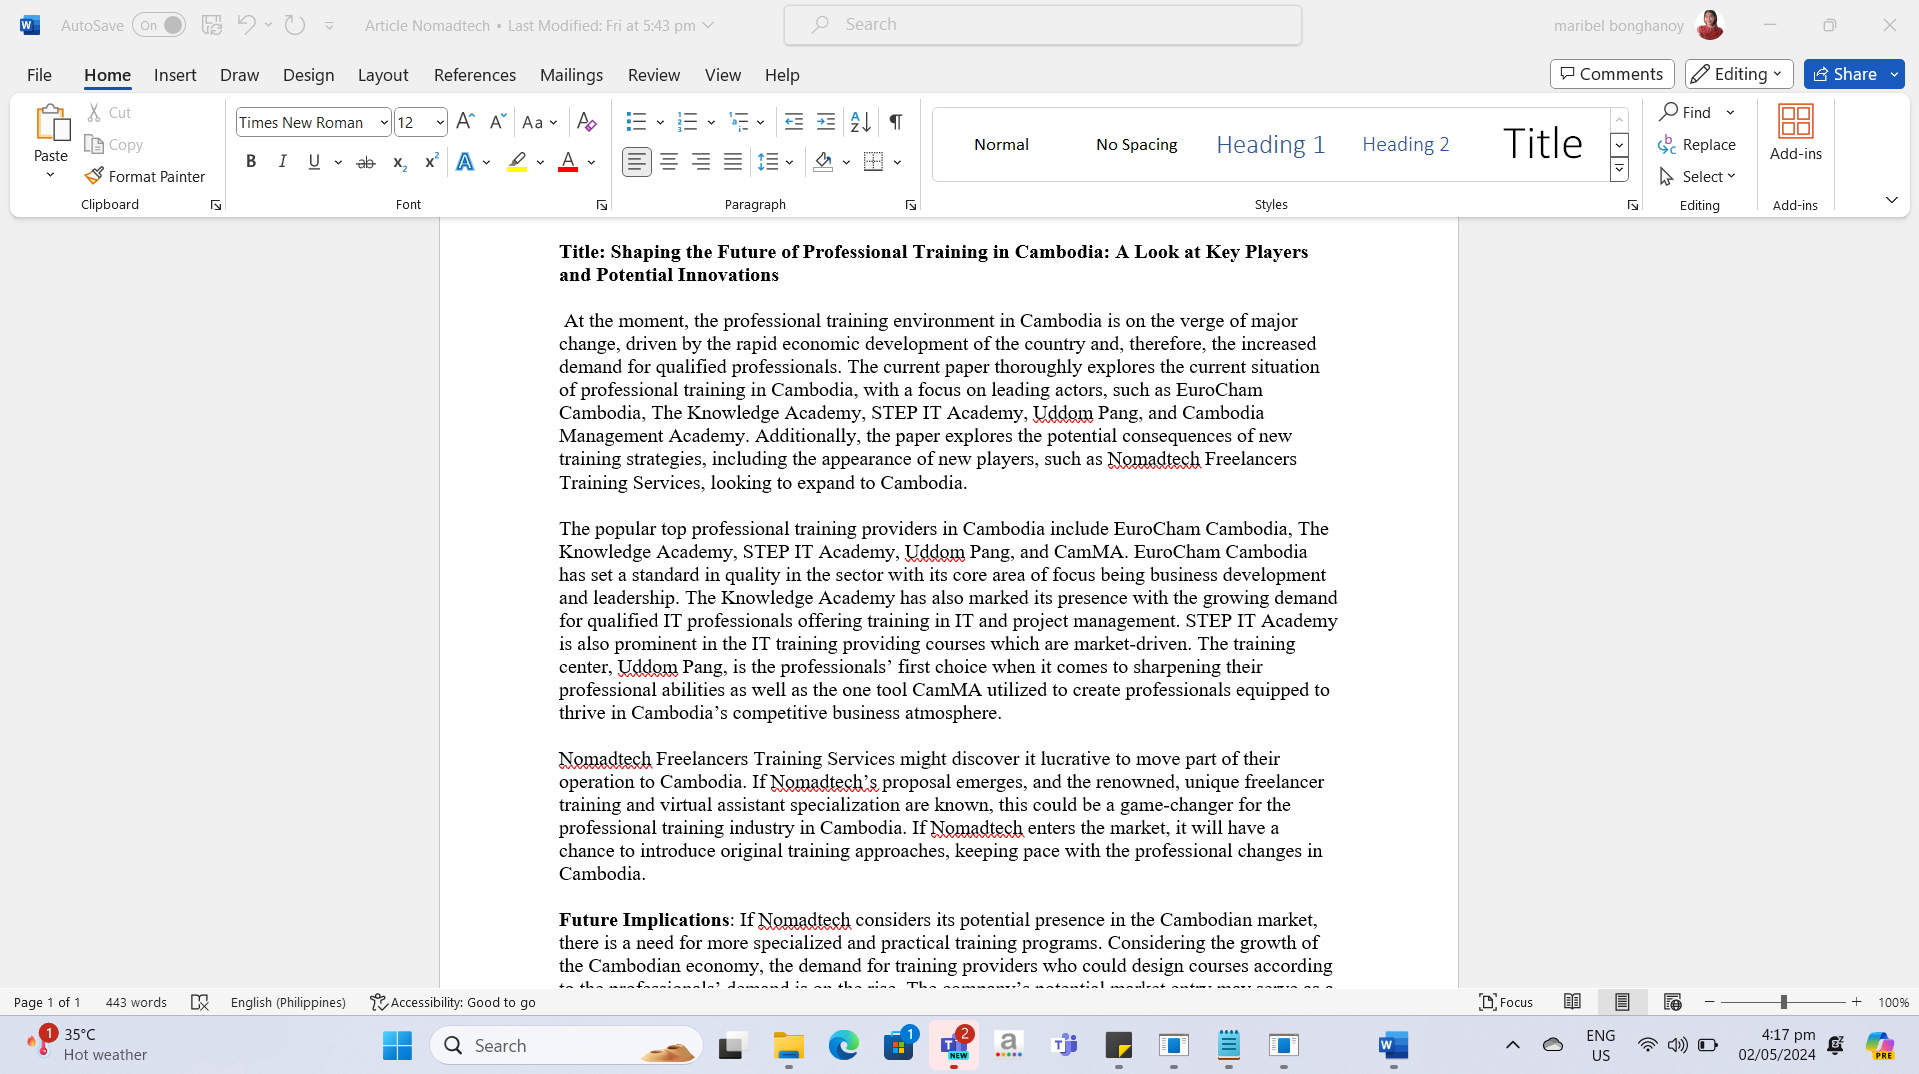Increase font size with Grow Font icon
Screen dimensions: 1919x1074
(465, 122)
